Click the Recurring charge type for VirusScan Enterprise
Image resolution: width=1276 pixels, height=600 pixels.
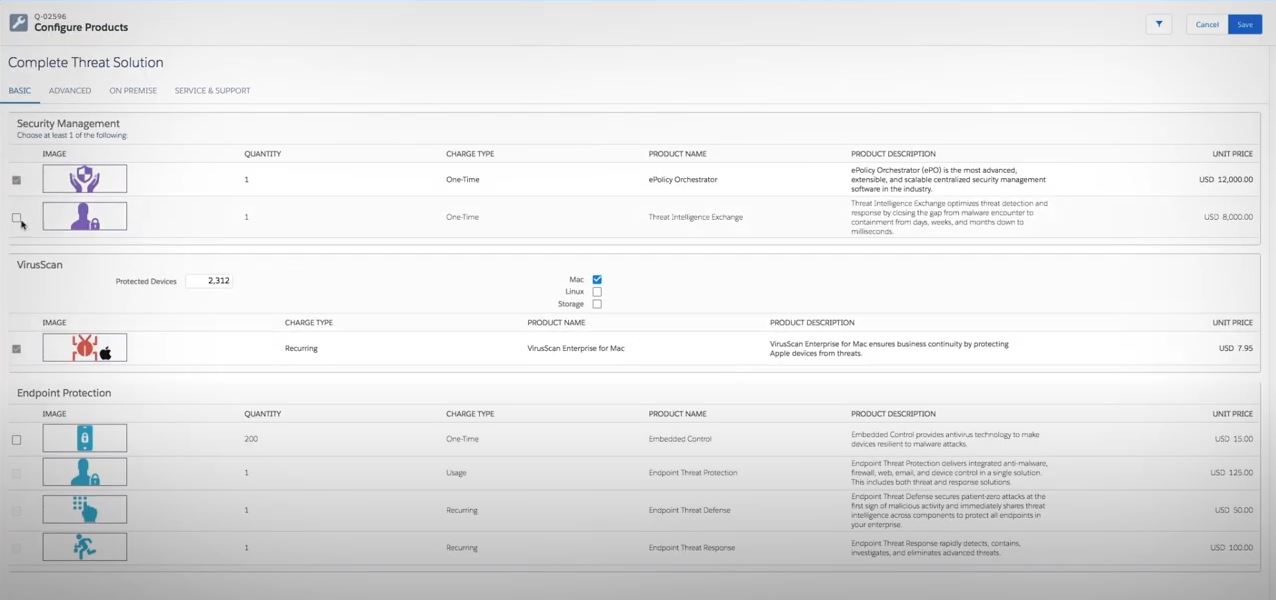click(301, 349)
